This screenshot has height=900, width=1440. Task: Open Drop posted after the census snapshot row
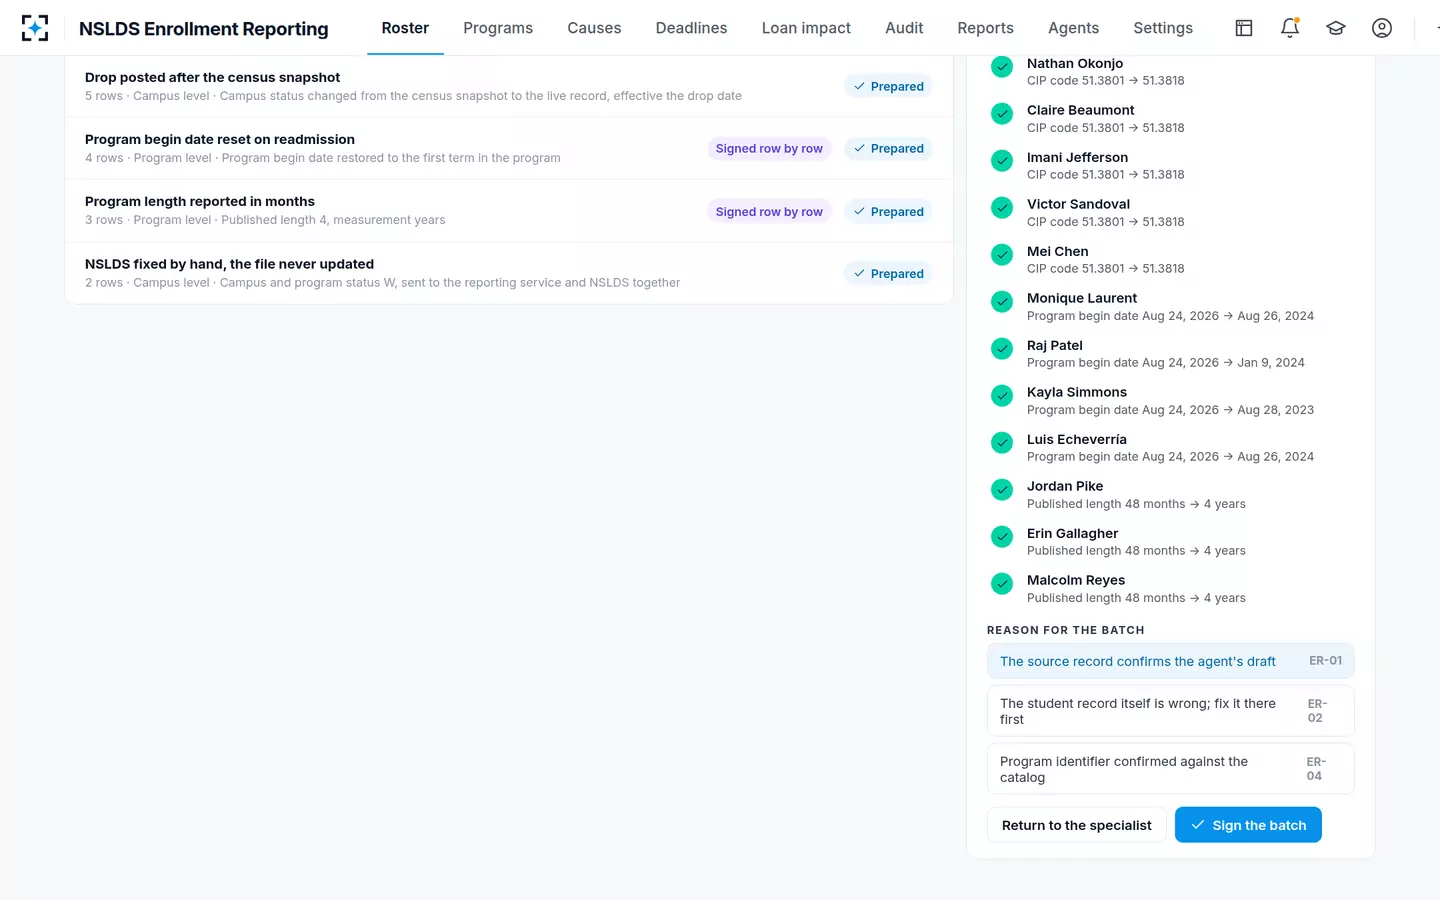pyautogui.click(x=509, y=86)
